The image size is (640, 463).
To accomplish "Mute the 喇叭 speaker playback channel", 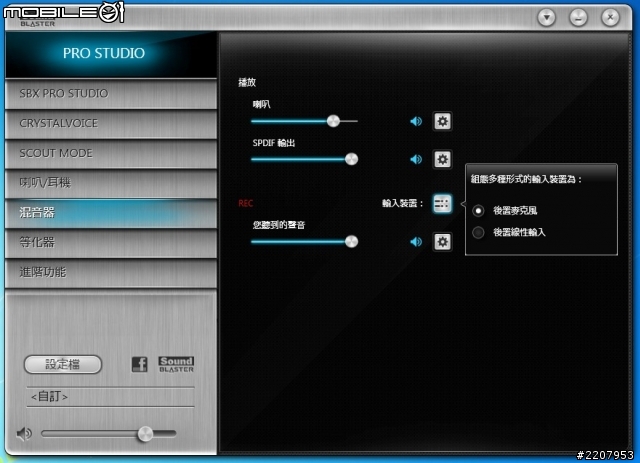I will click(x=416, y=121).
